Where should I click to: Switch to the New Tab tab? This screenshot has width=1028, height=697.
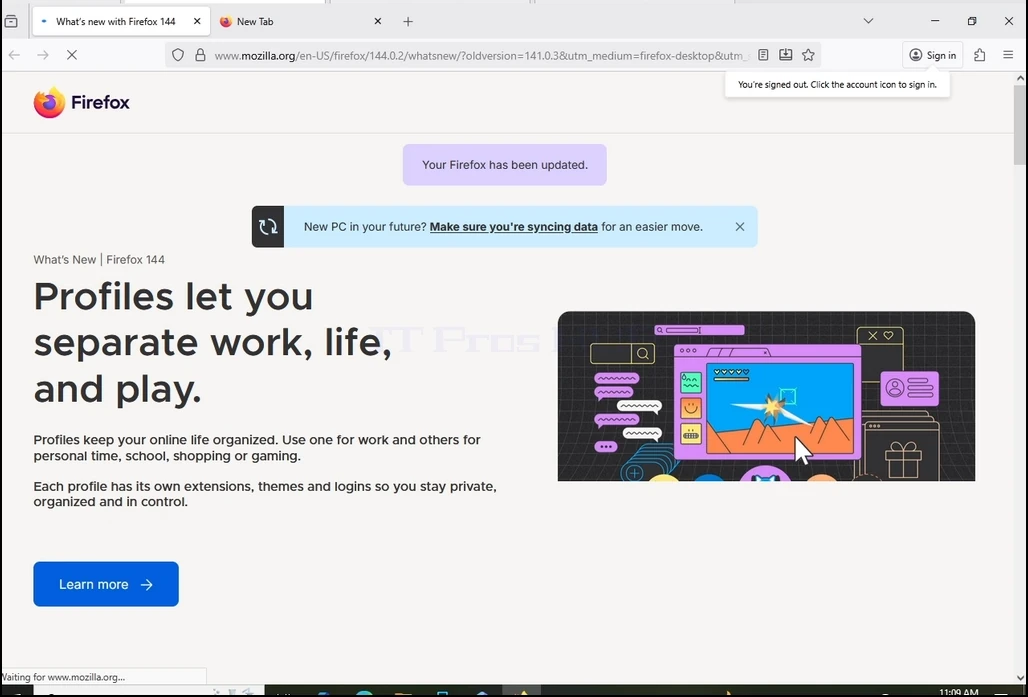click(302, 22)
